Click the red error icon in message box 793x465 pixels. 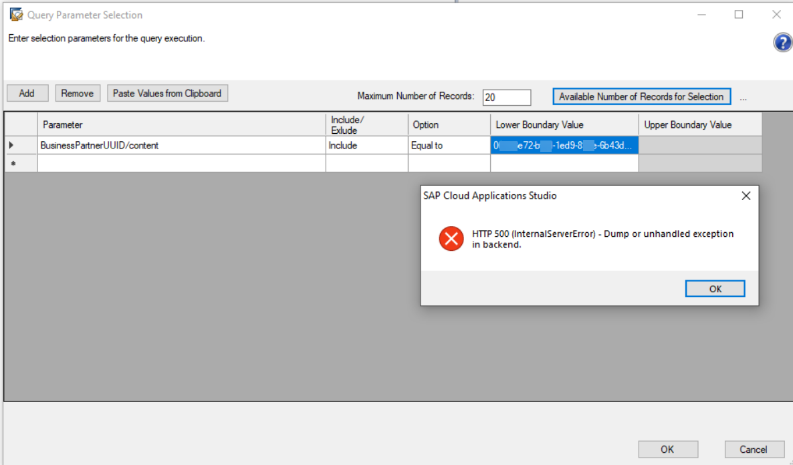click(x=451, y=238)
